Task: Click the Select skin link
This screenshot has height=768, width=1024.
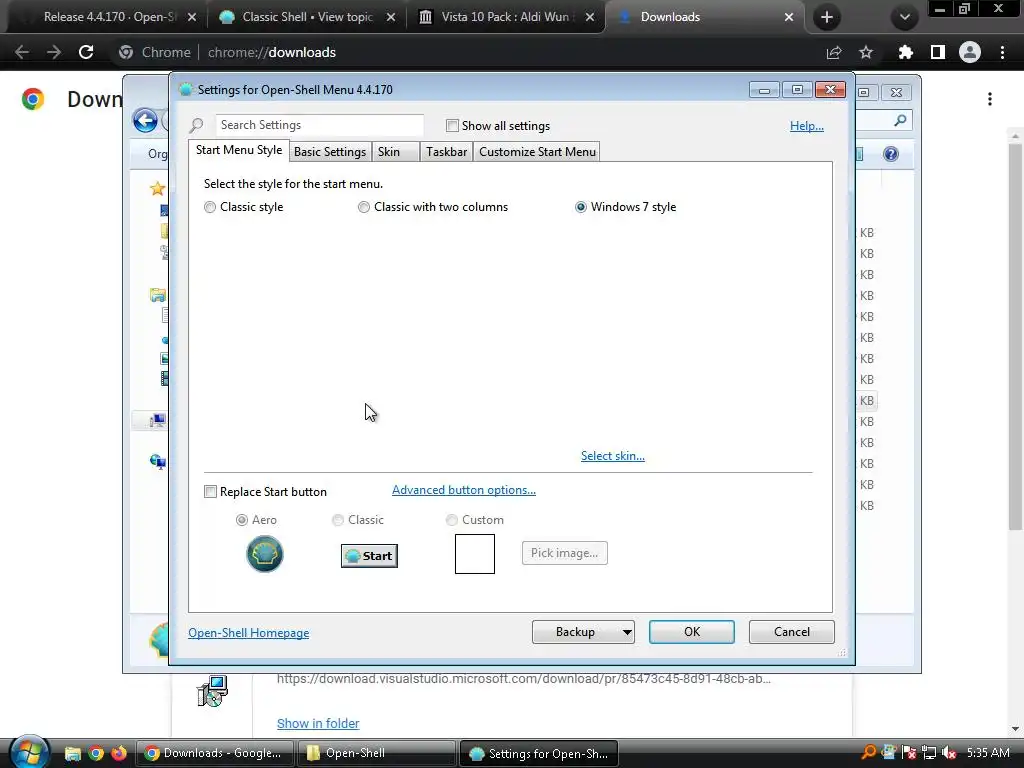Action: click(613, 456)
